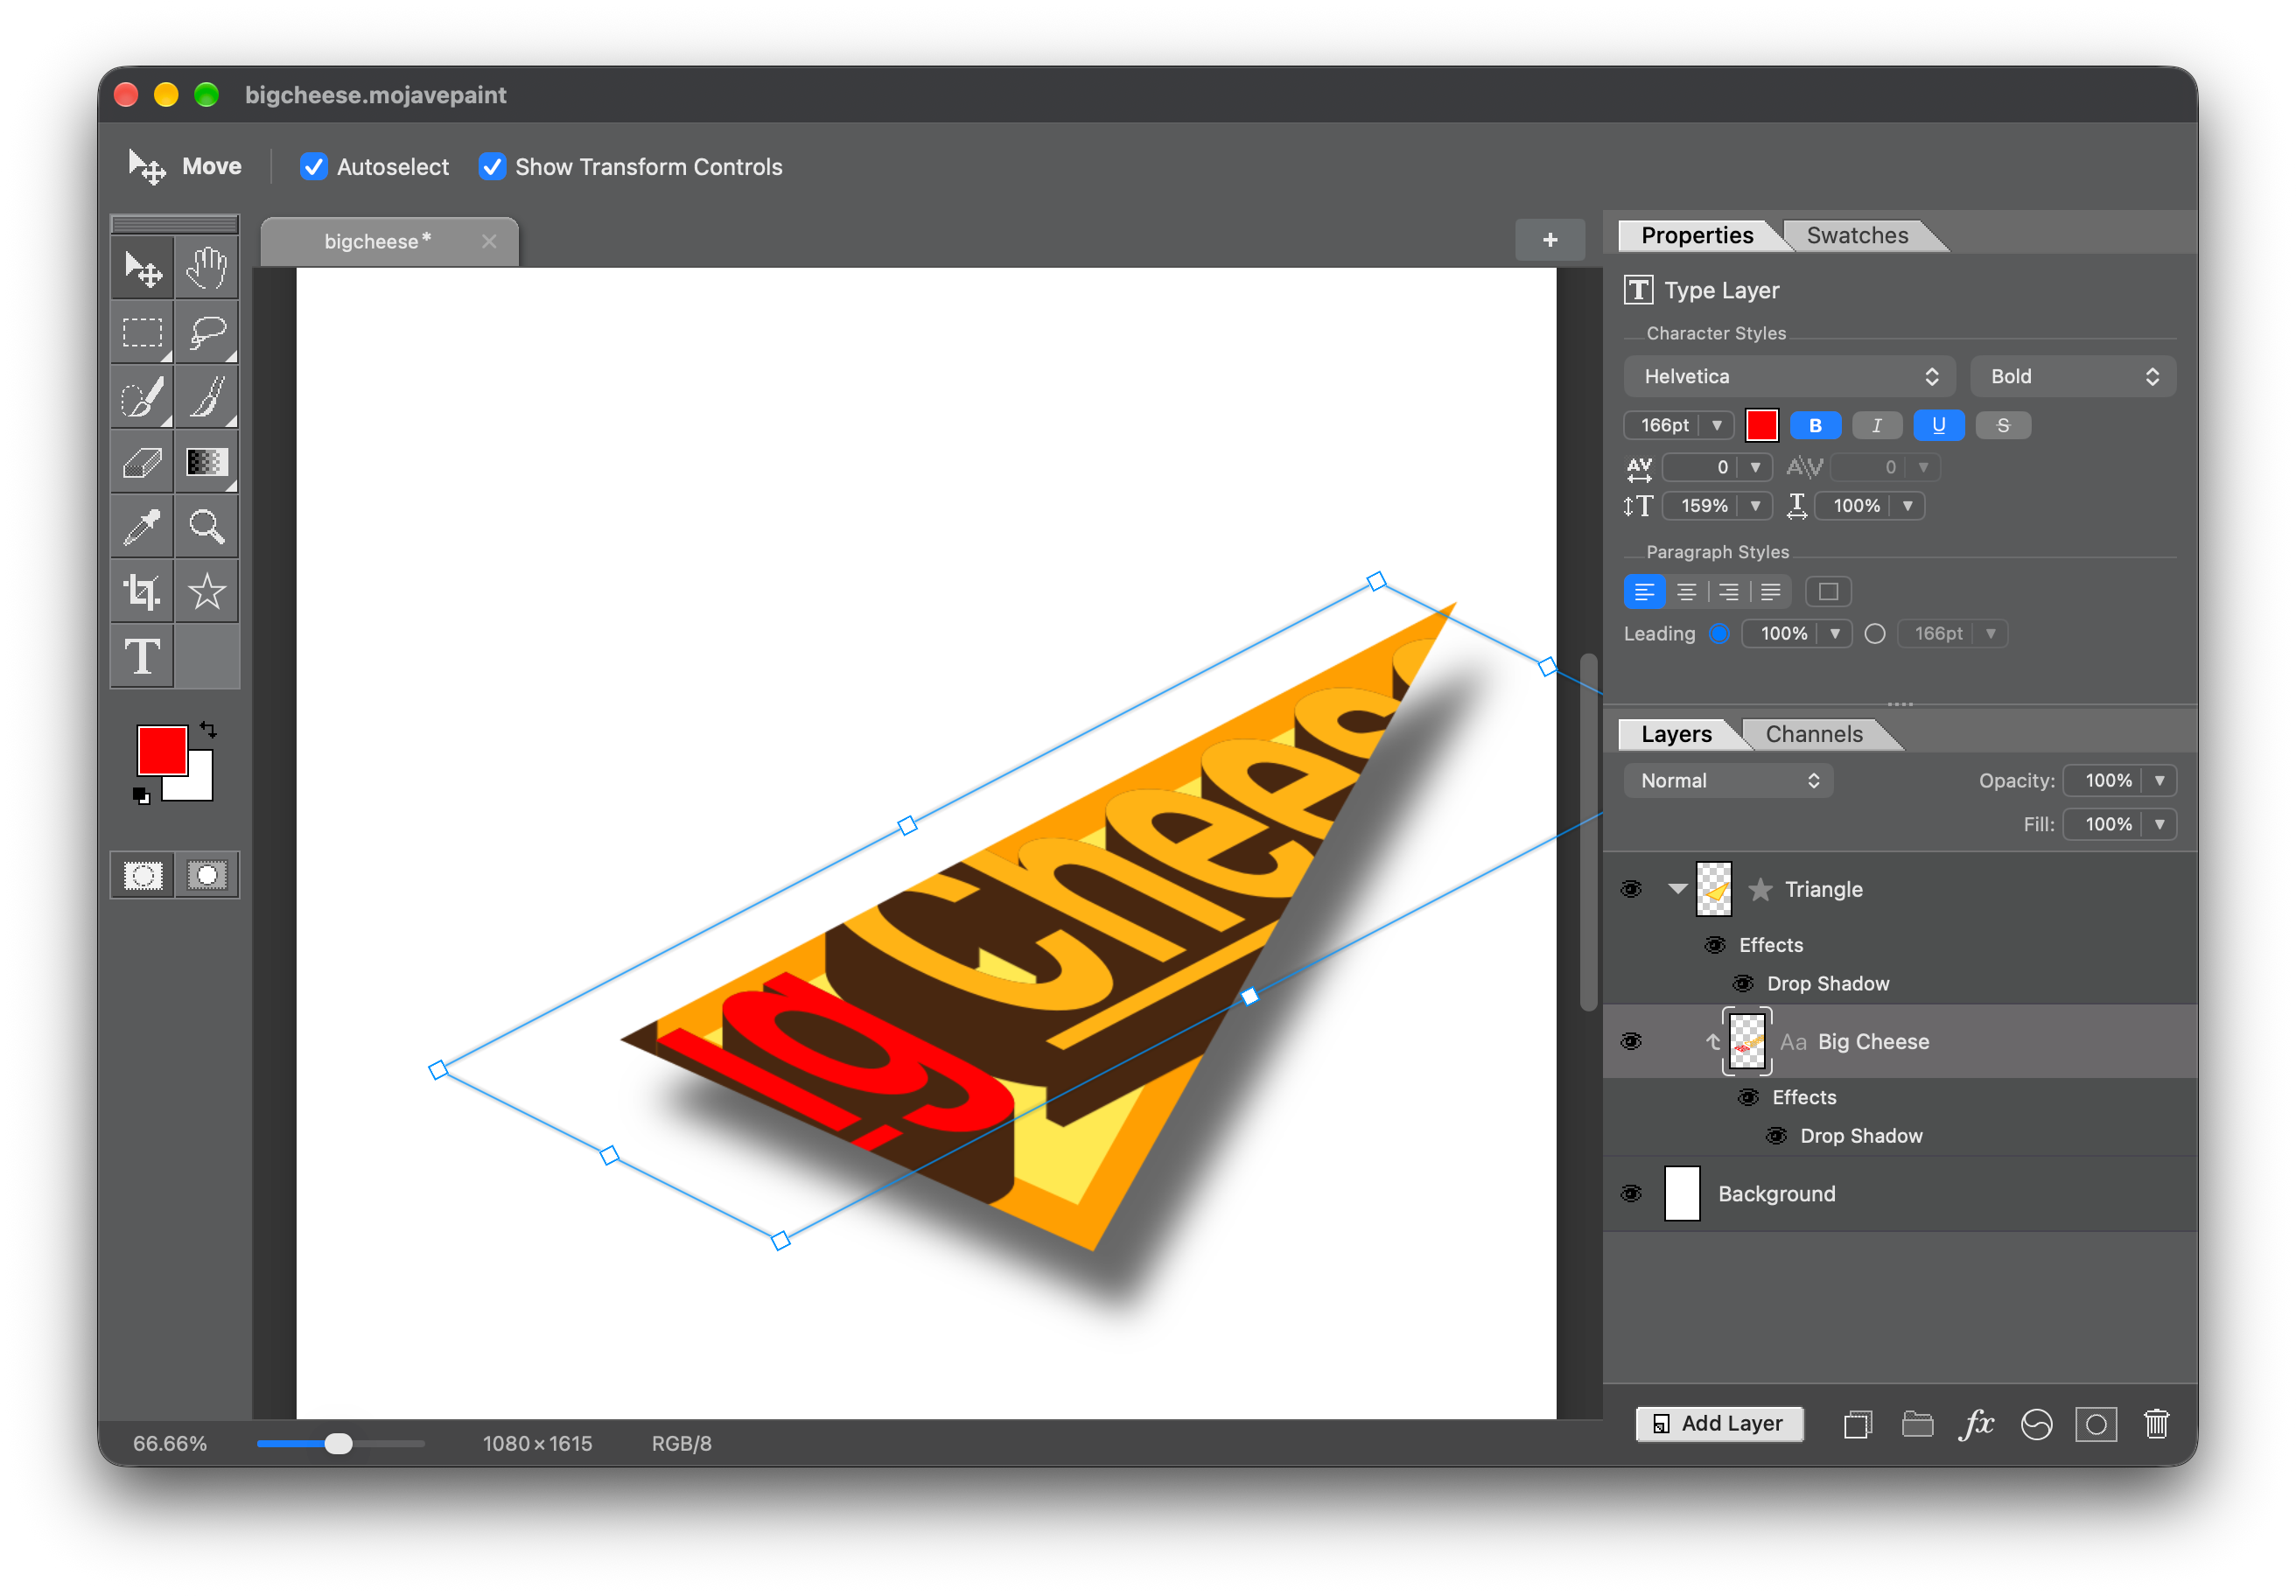Select the Gradient tool
Screen dimensions: 2296x1596
click(207, 462)
